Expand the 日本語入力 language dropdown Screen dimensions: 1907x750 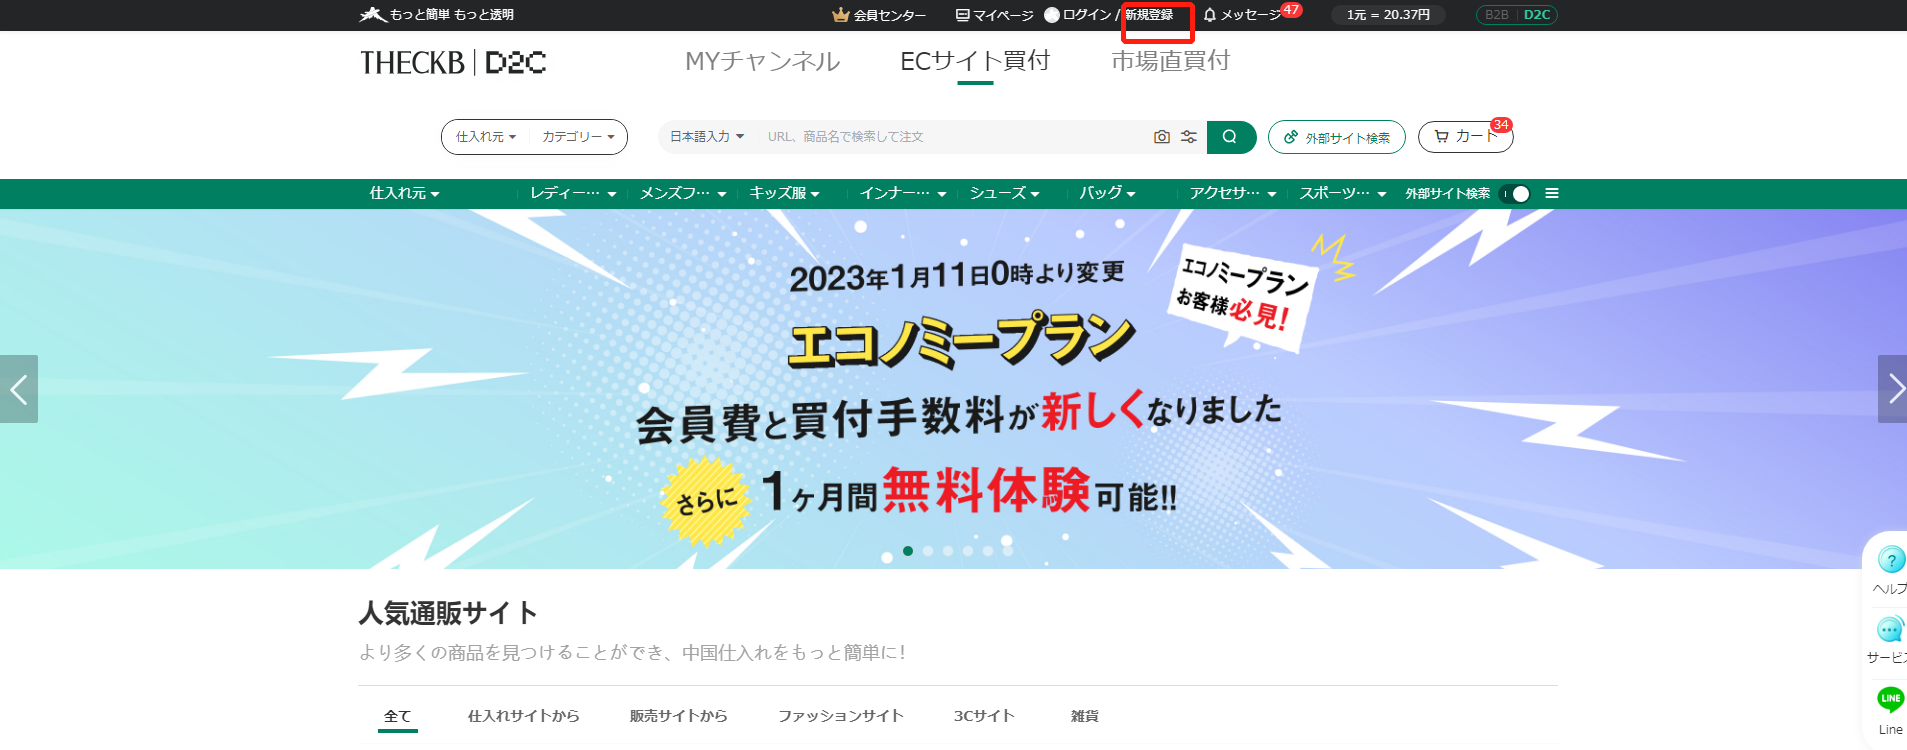click(707, 137)
